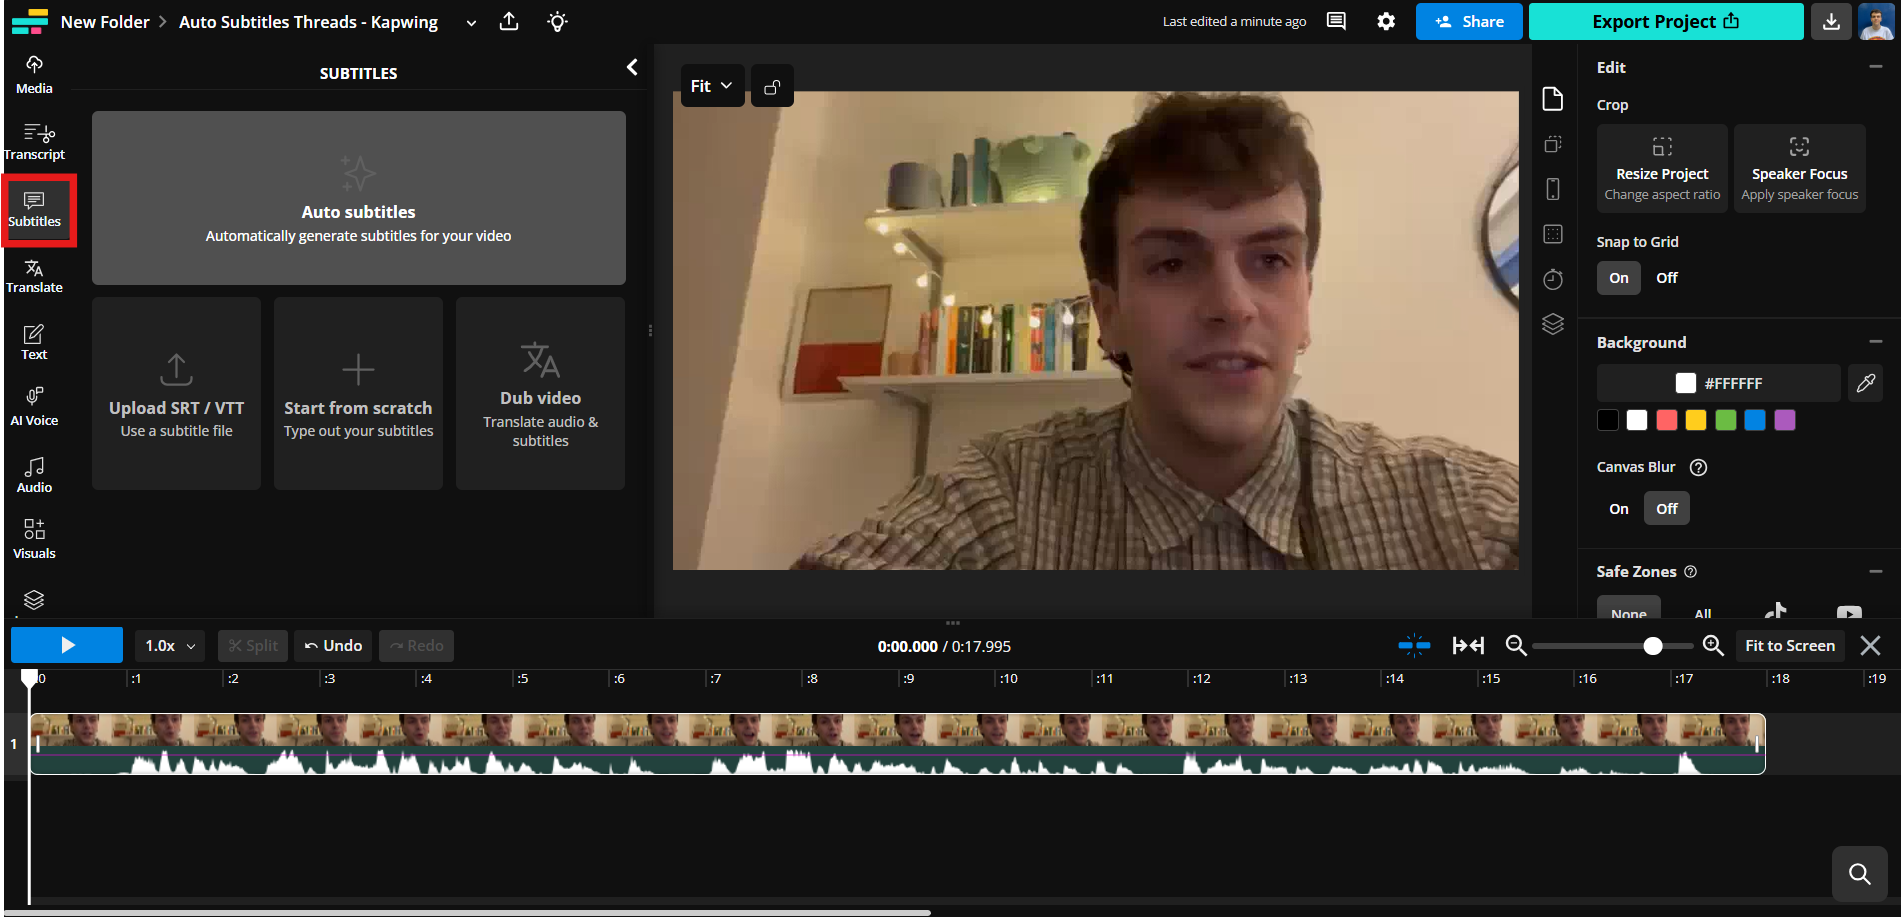The width and height of the screenshot is (1901, 917).
Task: Select the Transcript tool in the sidebar
Action: pyautogui.click(x=36, y=140)
